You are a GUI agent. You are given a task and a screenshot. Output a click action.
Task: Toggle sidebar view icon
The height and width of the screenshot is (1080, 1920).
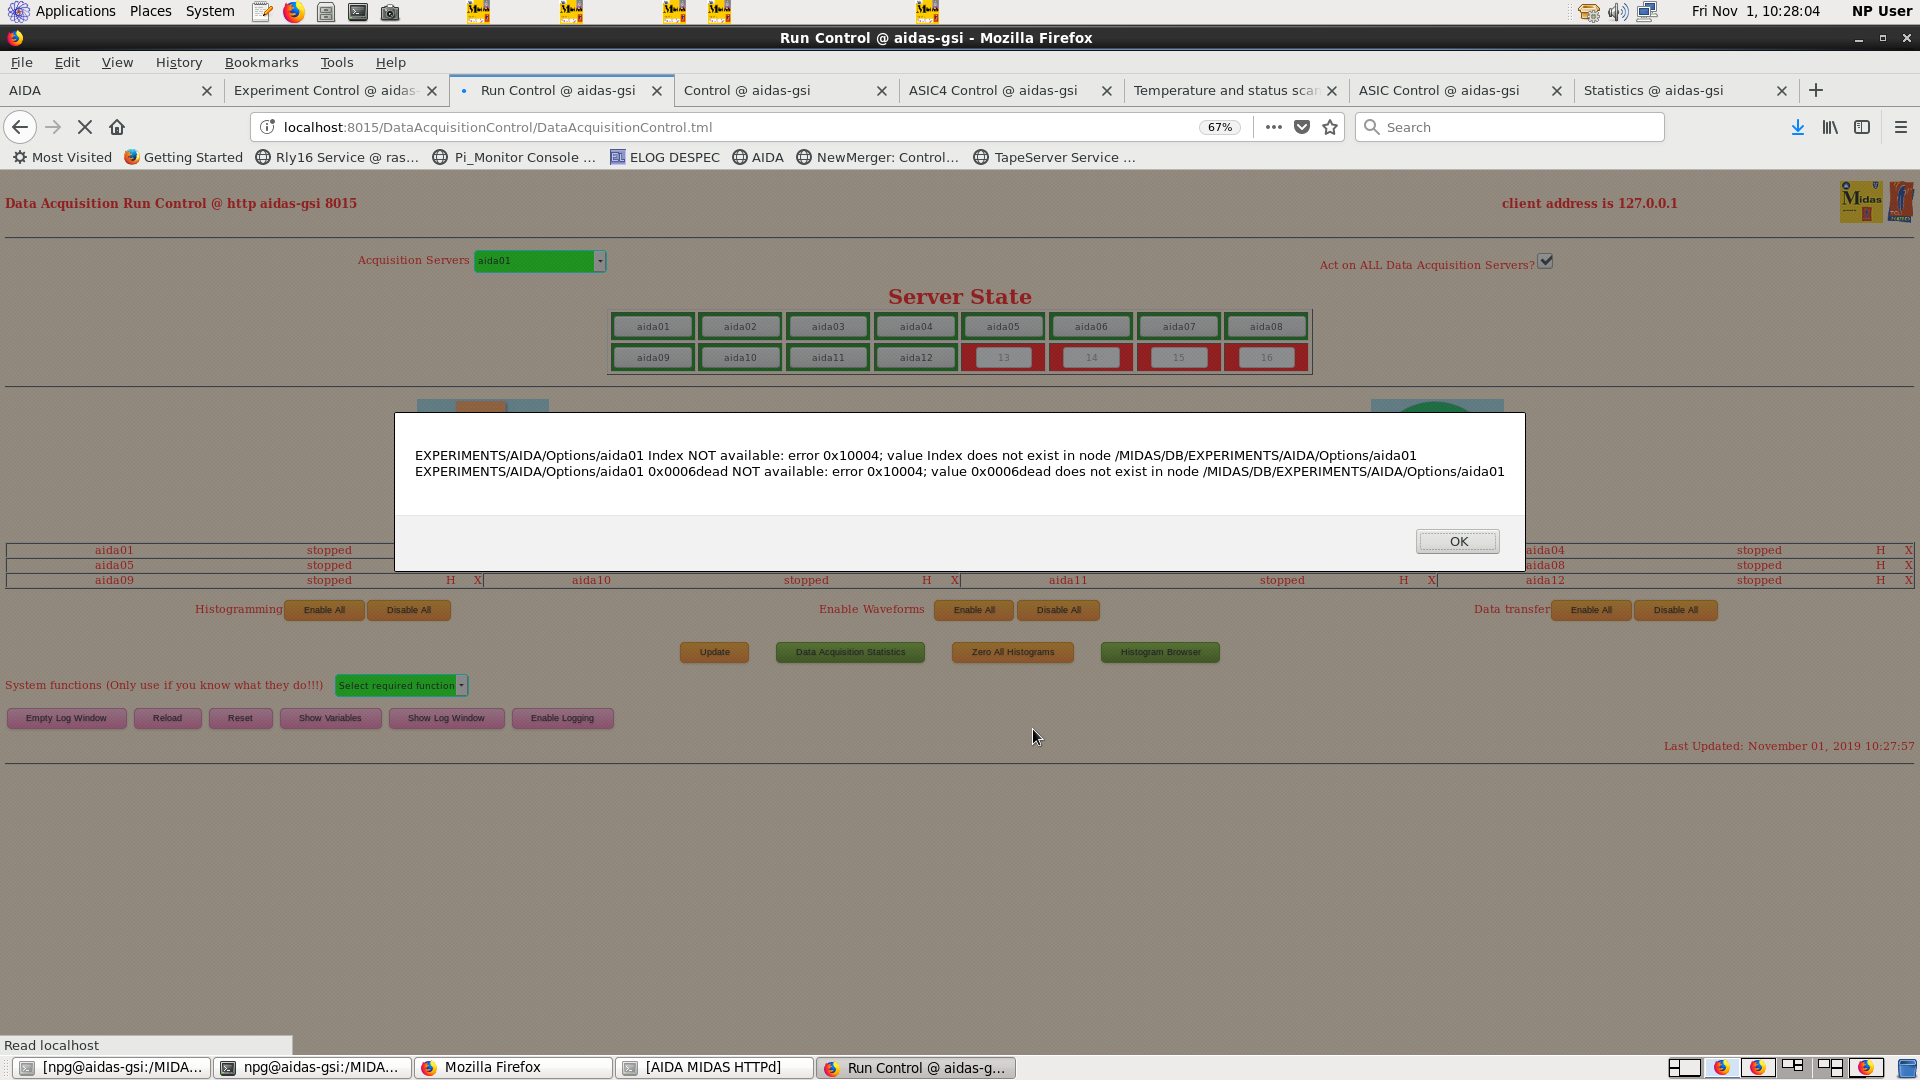point(1861,127)
